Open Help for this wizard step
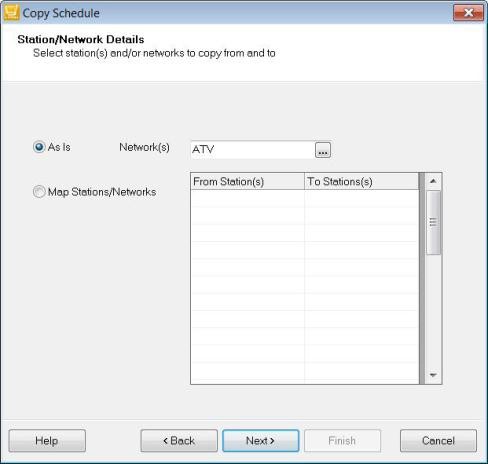This screenshot has height=464, width=488. 47,441
